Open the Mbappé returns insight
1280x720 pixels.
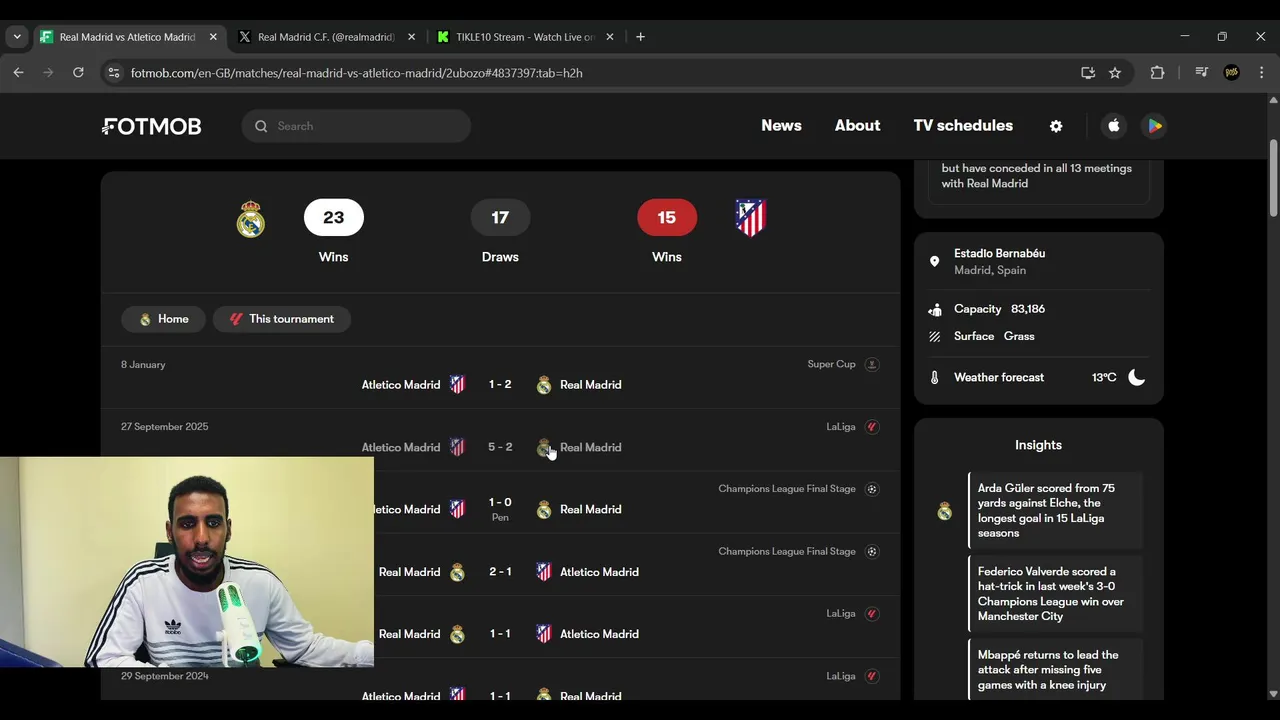coord(1056,670)
